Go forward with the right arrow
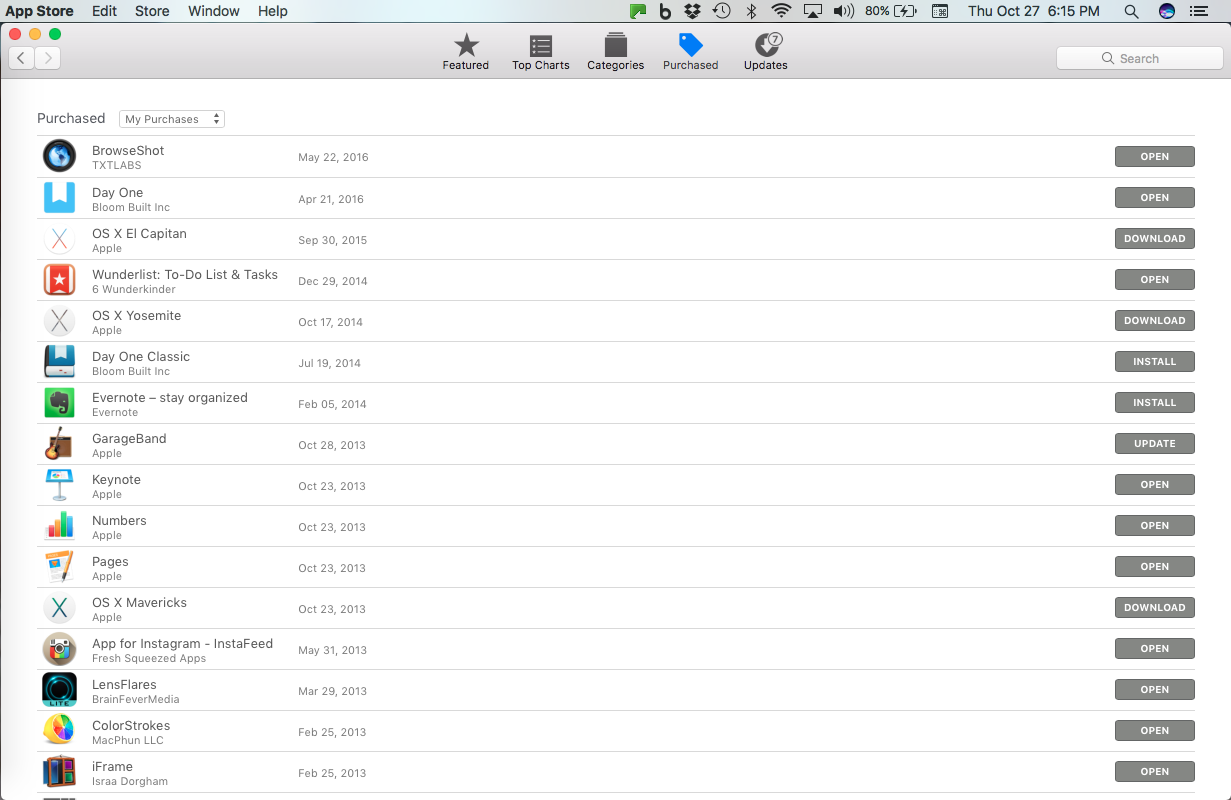This screenshot has width=1231, height=800. (x=47, y=58)
